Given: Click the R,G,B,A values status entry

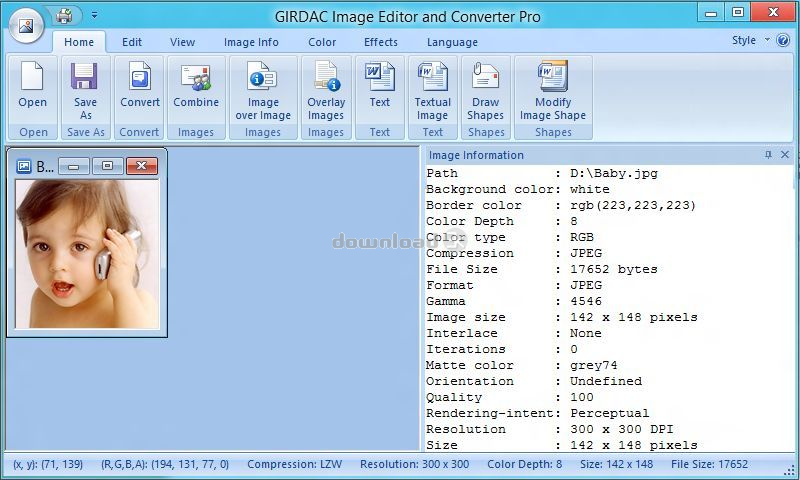Looking at the screenshot, I should point(165,464).
